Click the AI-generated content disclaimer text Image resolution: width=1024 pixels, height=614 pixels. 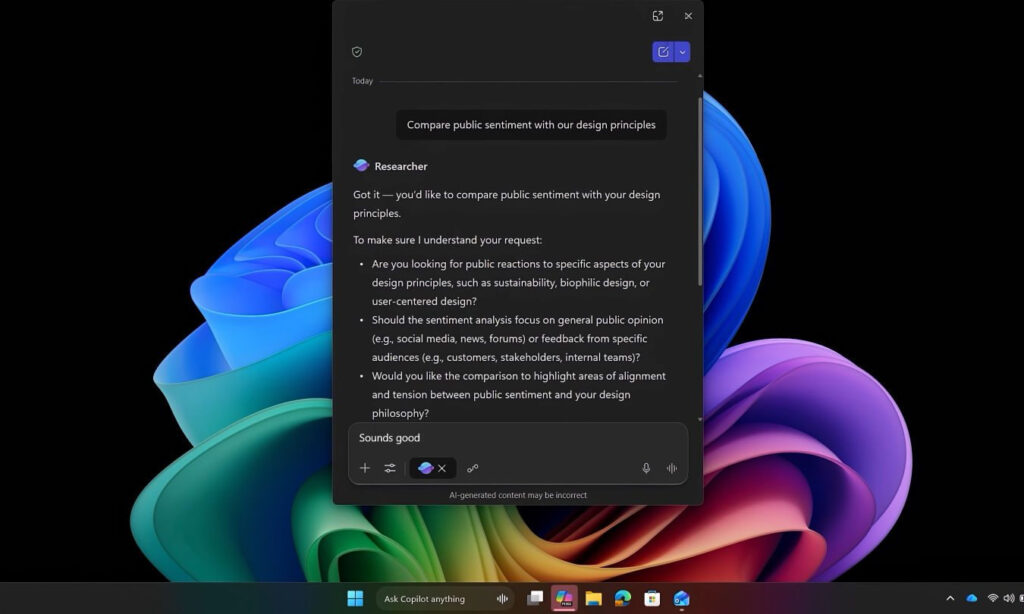click(518, 495)
